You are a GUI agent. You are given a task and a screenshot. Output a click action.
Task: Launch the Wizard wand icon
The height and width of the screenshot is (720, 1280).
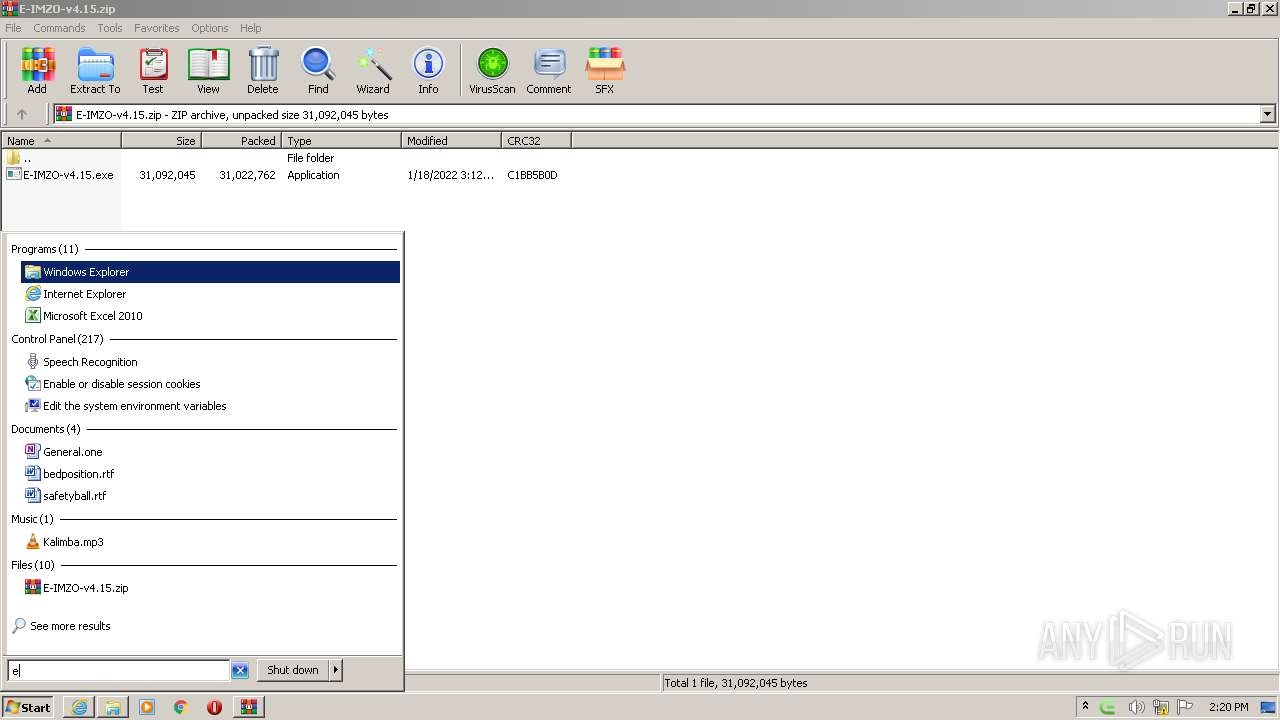373,71
